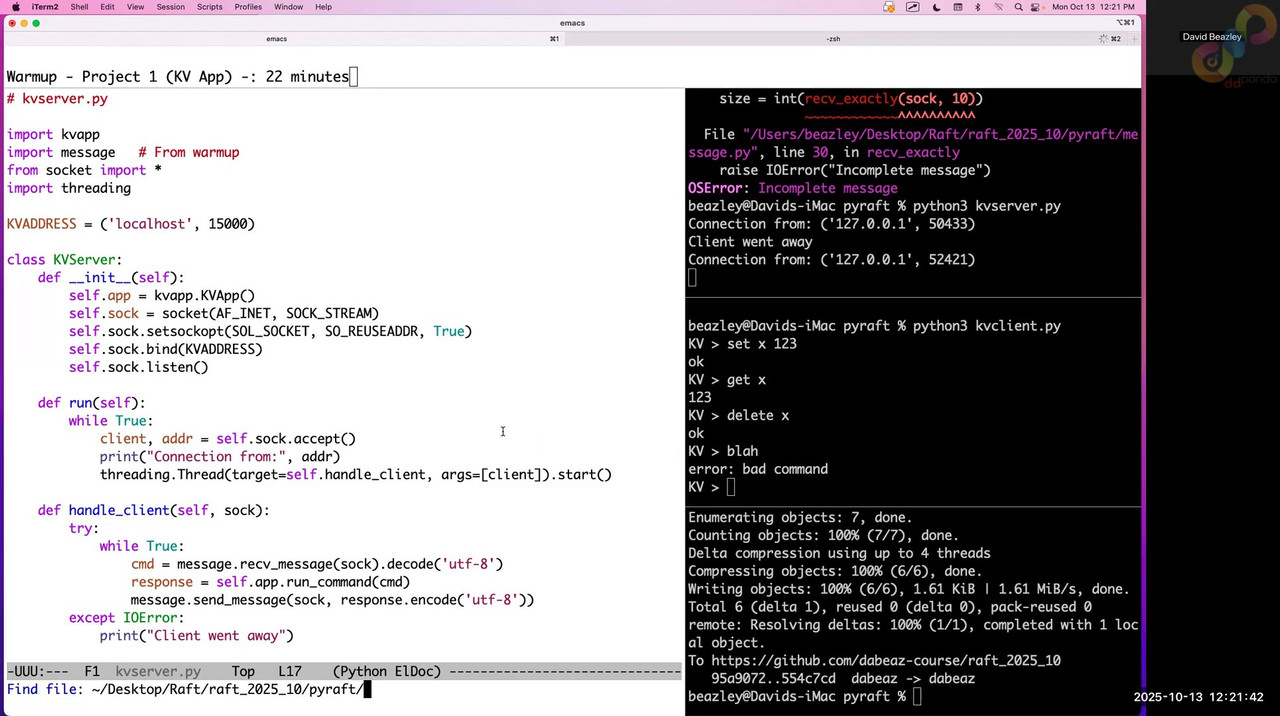Click the GitHub URL in git push output
This screenshot has width=1280, height=716.
tap(885, 661)
